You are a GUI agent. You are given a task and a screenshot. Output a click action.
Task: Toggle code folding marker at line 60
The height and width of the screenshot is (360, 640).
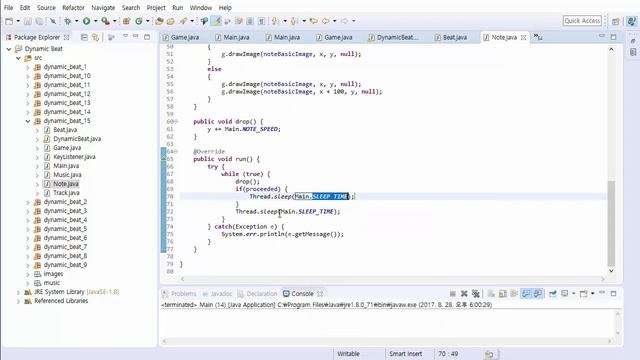click(176, 122)
